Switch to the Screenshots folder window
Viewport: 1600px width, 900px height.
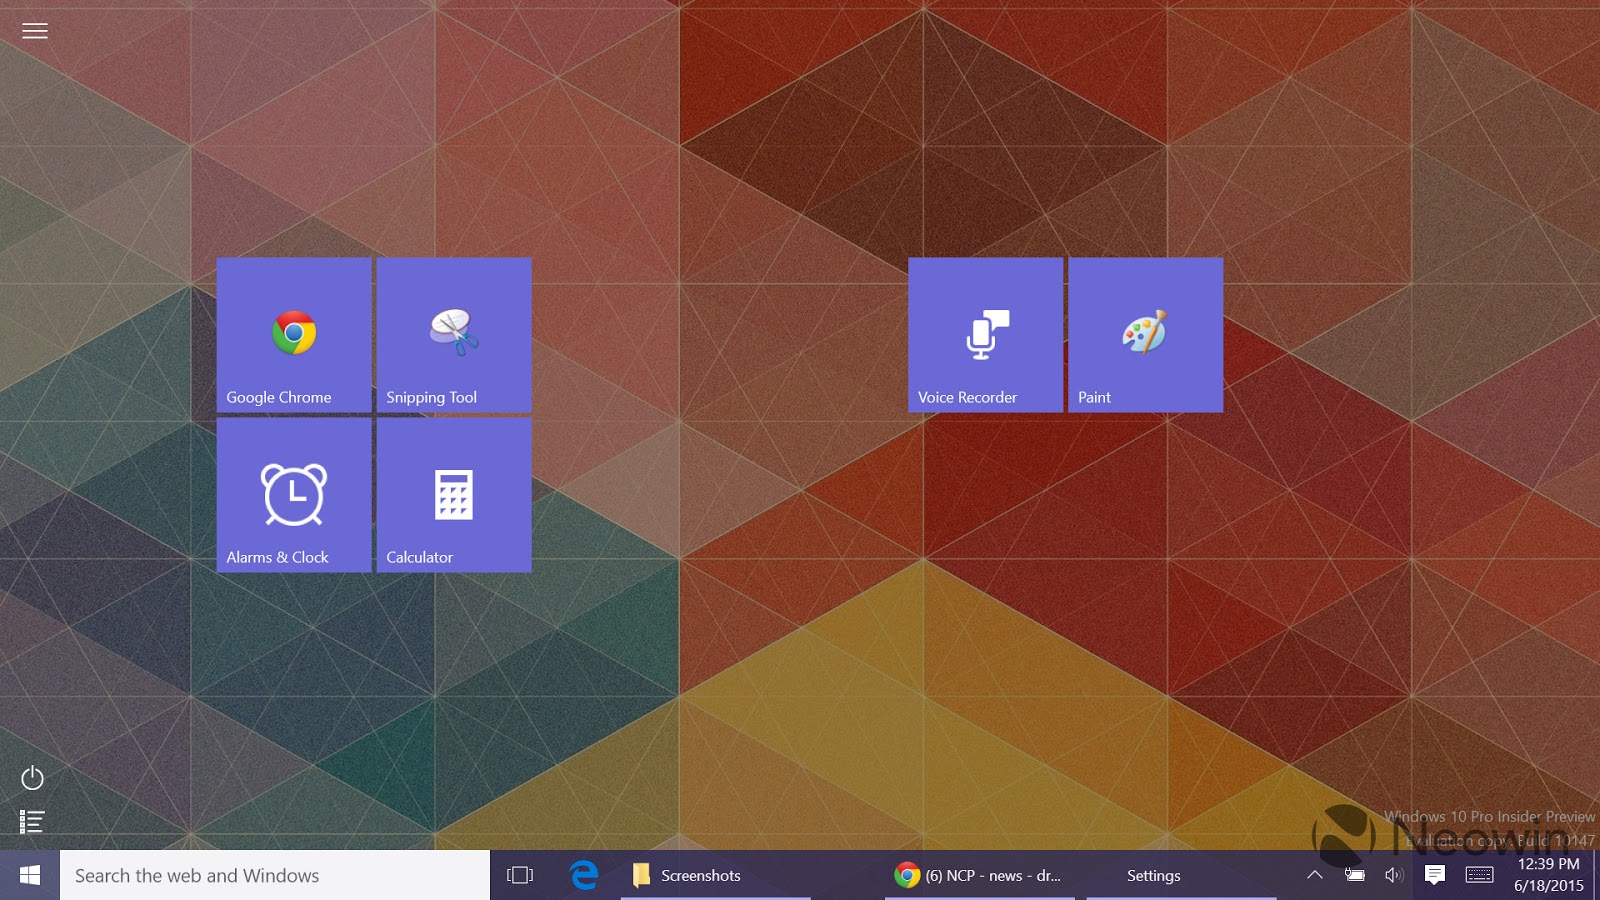click(x=716, y=875)
